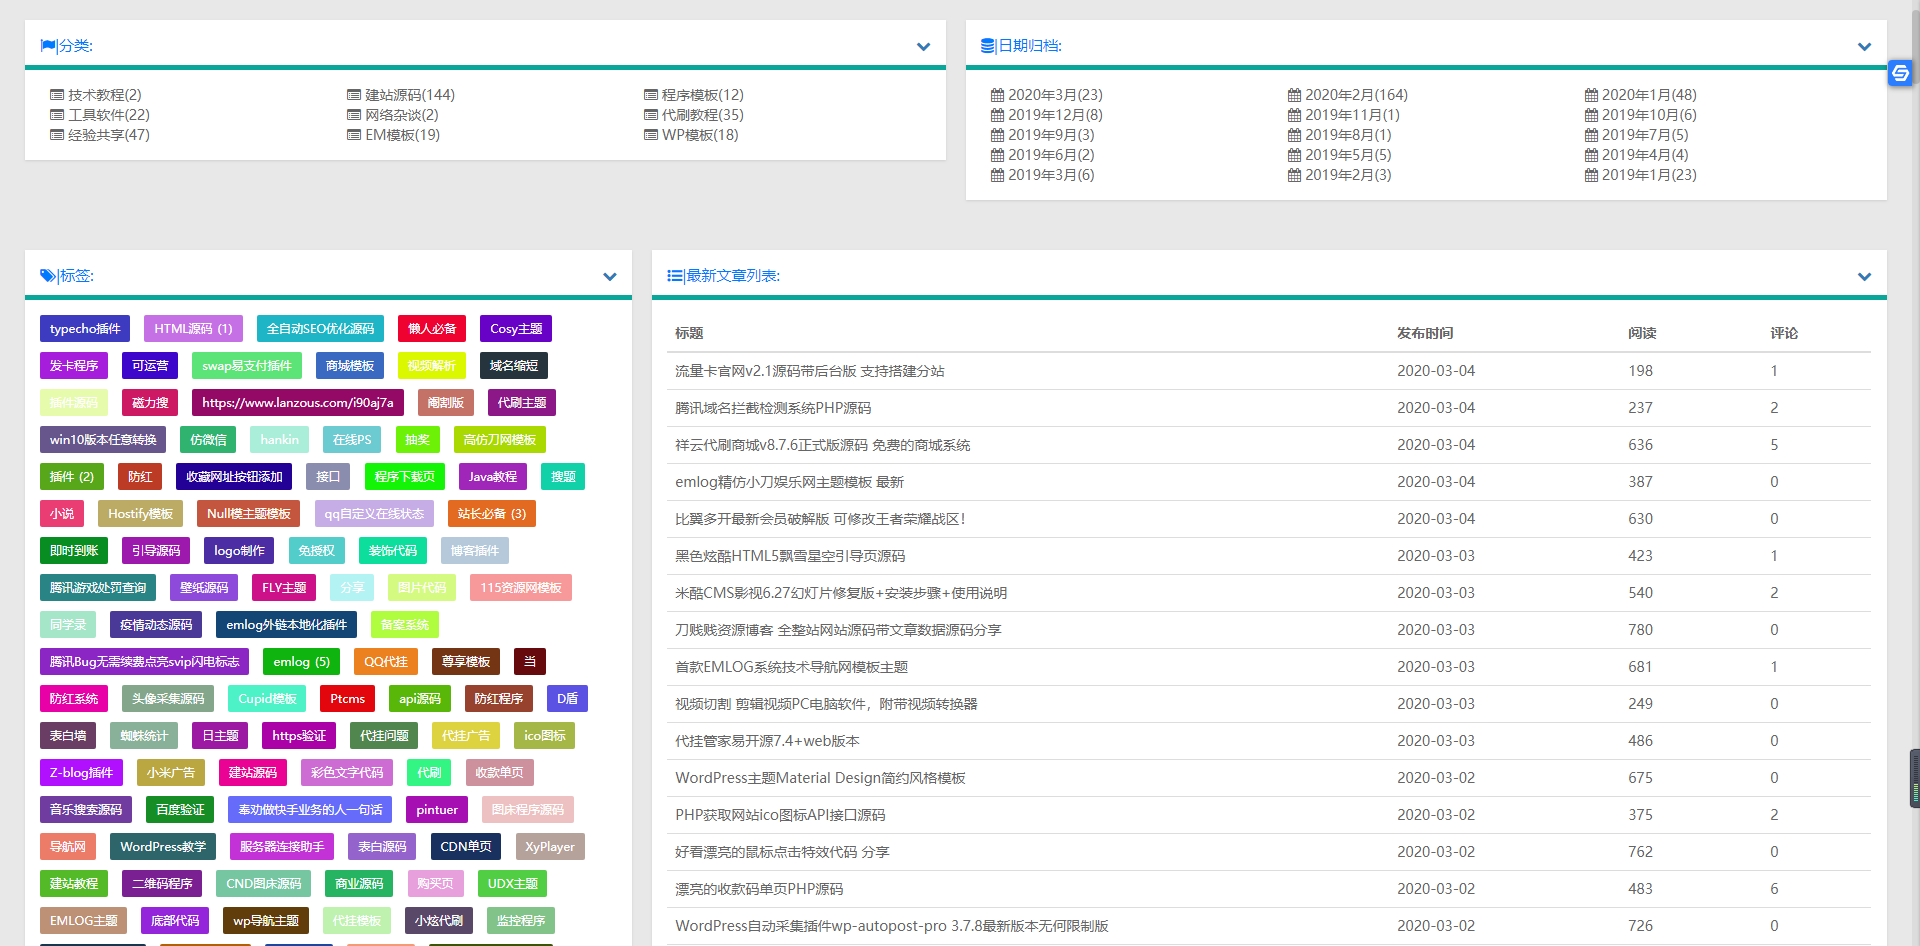Select the WordPress教学 tag

click(x=163, y=847)
